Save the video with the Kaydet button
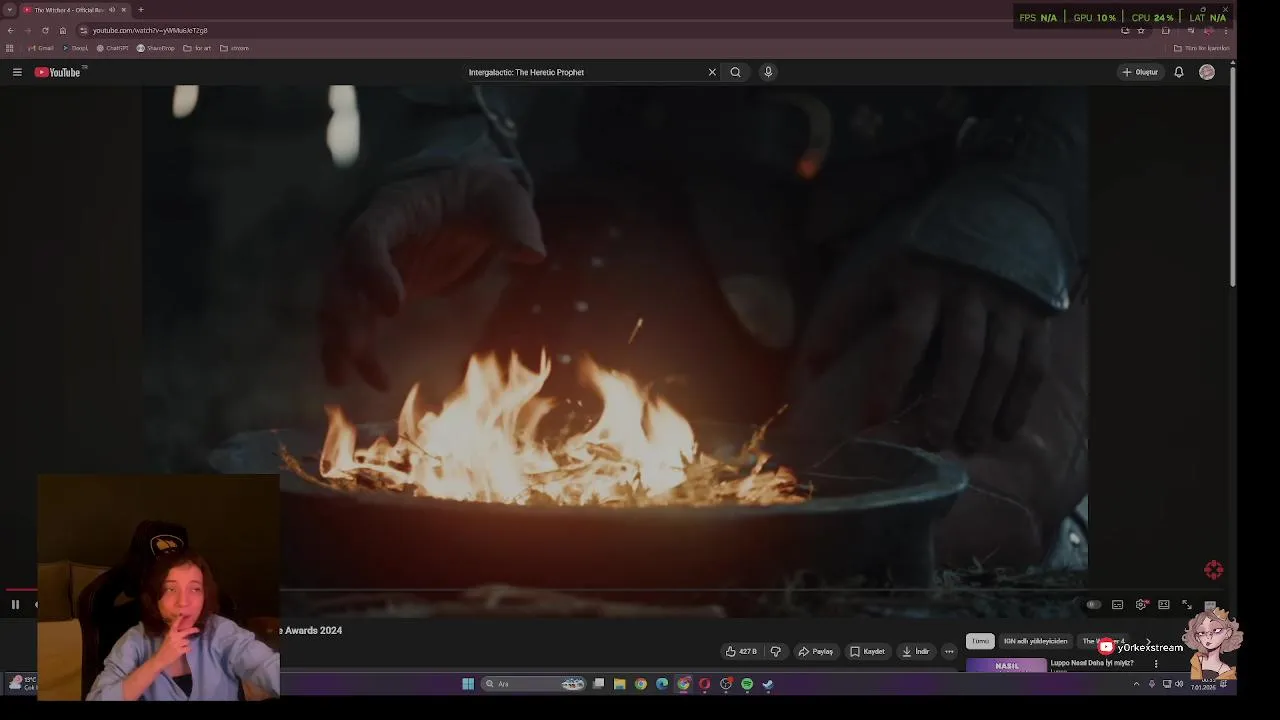 tap(867, 651)
